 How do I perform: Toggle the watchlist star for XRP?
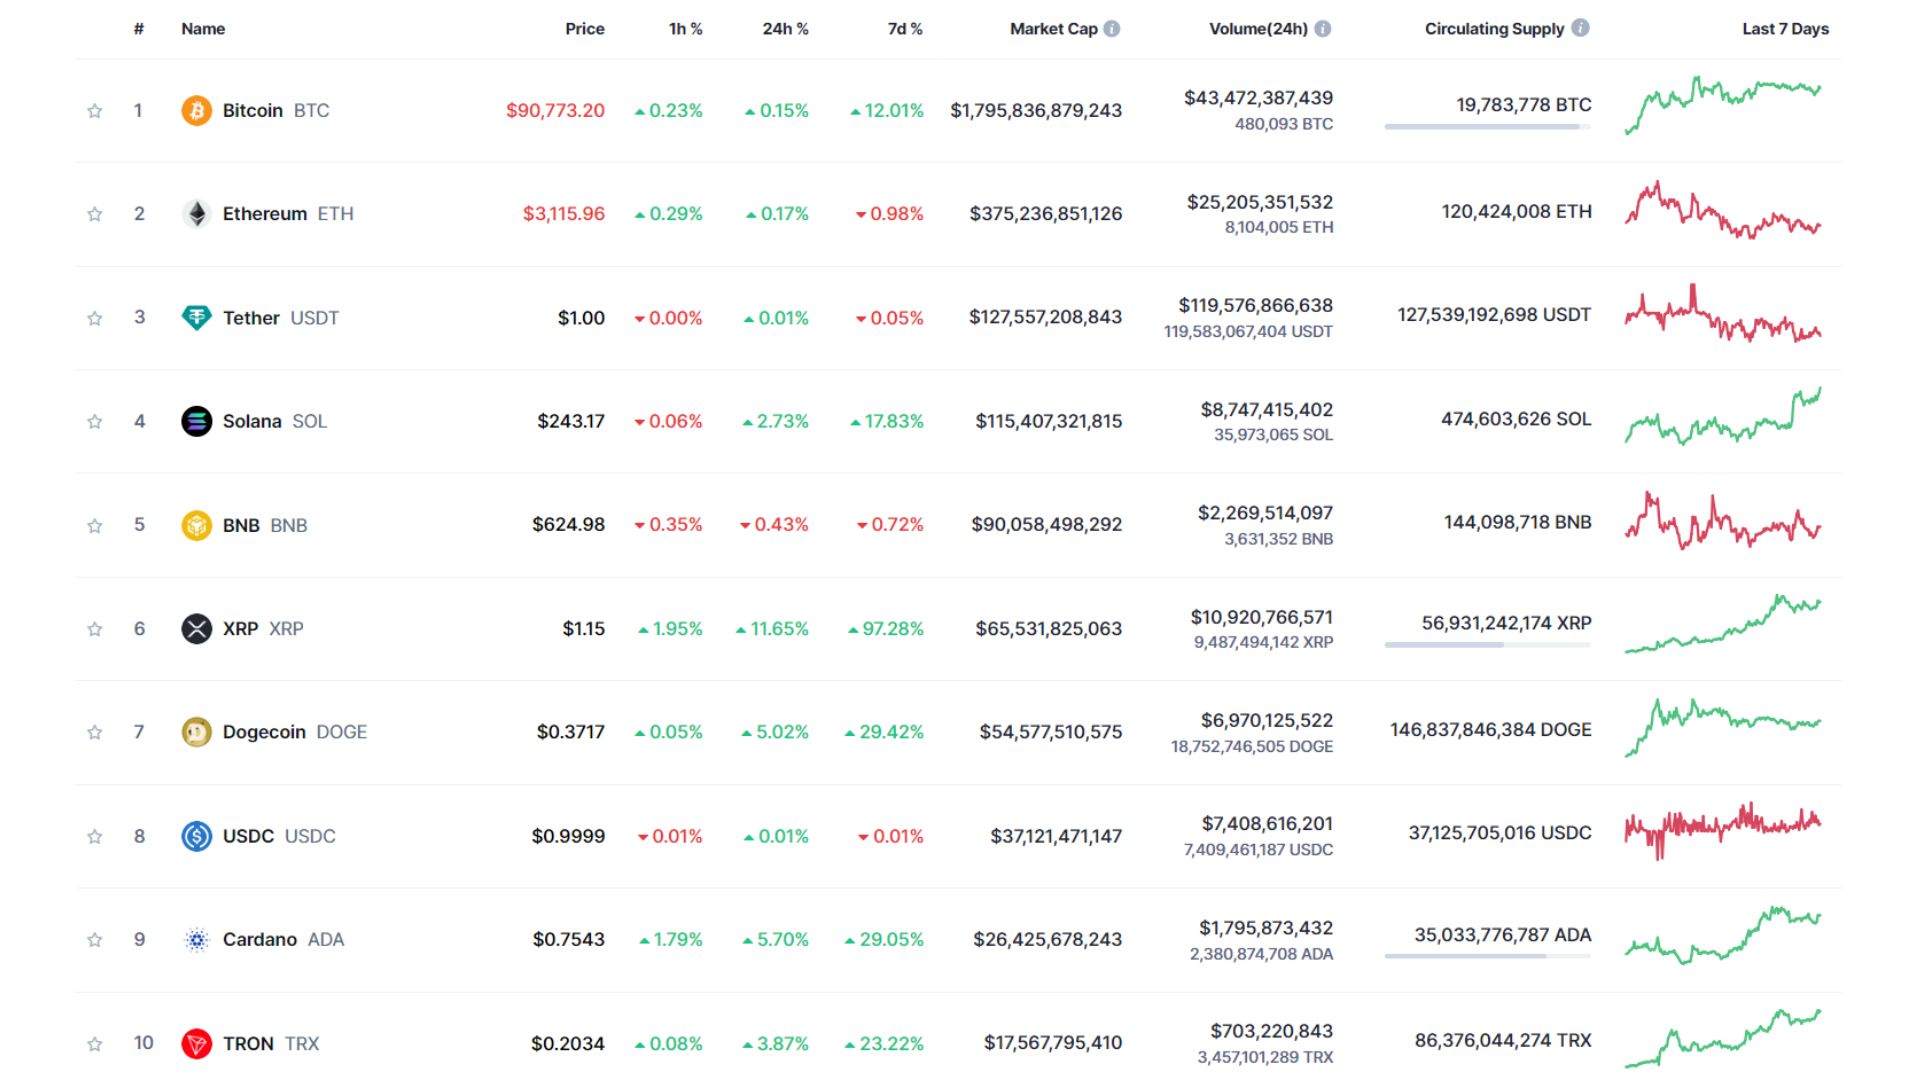click(x=95, y=629)
